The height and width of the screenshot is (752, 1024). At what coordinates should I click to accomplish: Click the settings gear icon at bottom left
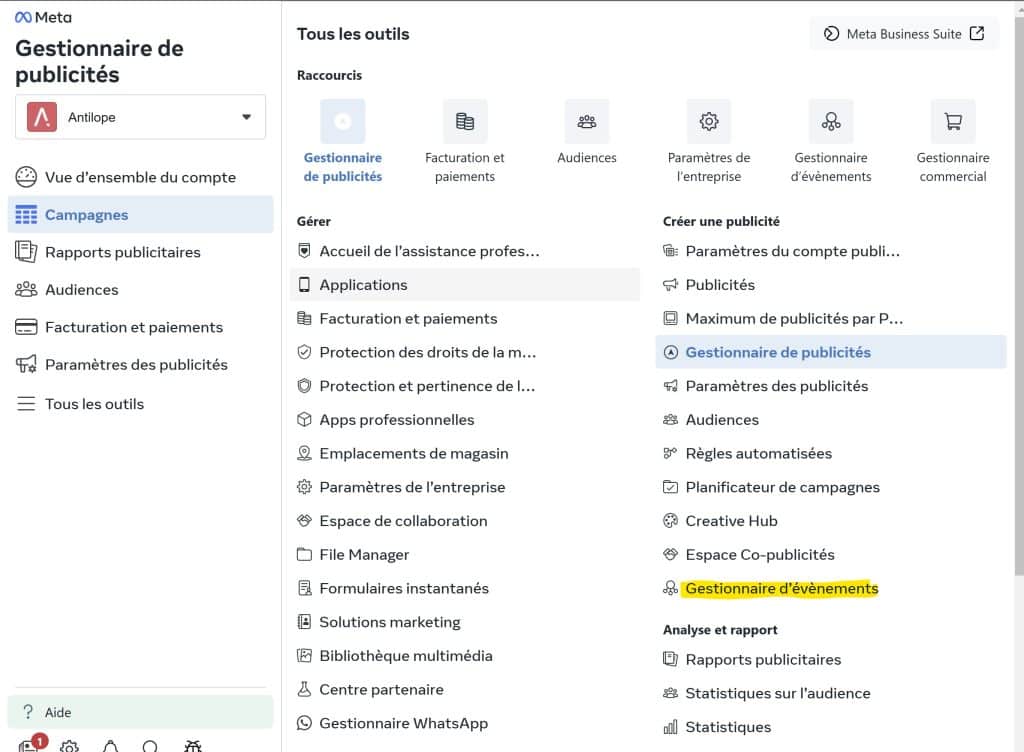click(x=69, y=745)
